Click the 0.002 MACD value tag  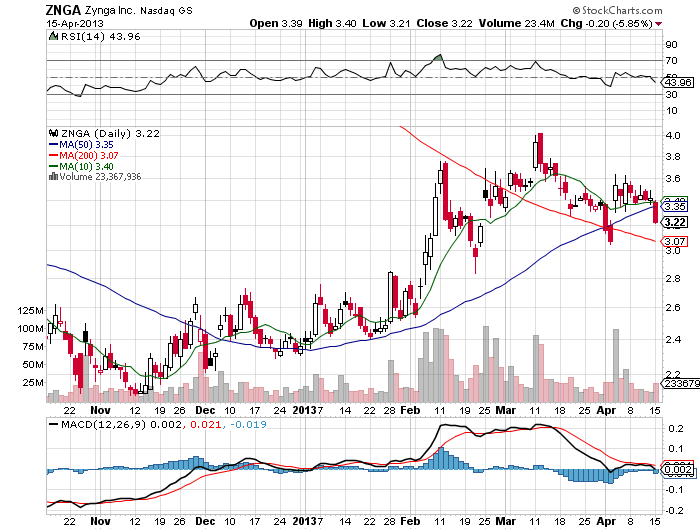(678, 470)
